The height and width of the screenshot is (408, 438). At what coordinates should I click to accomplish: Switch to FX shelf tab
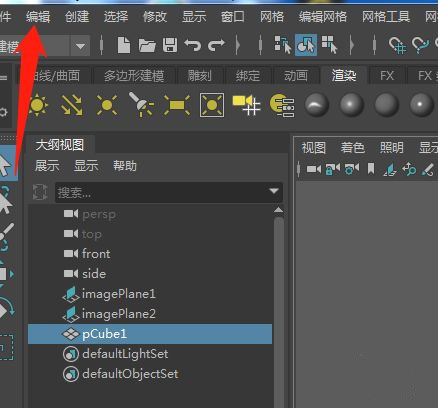click(387, 76)
